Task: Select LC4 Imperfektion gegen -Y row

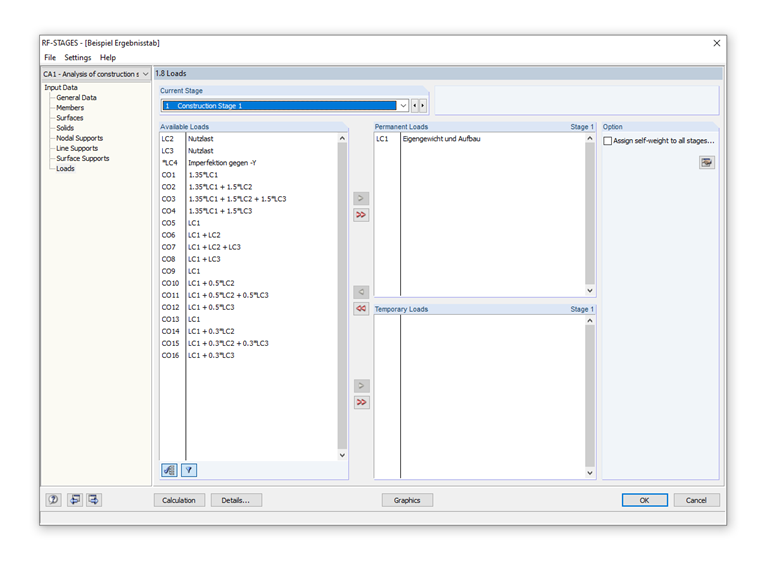Action: 249,163
